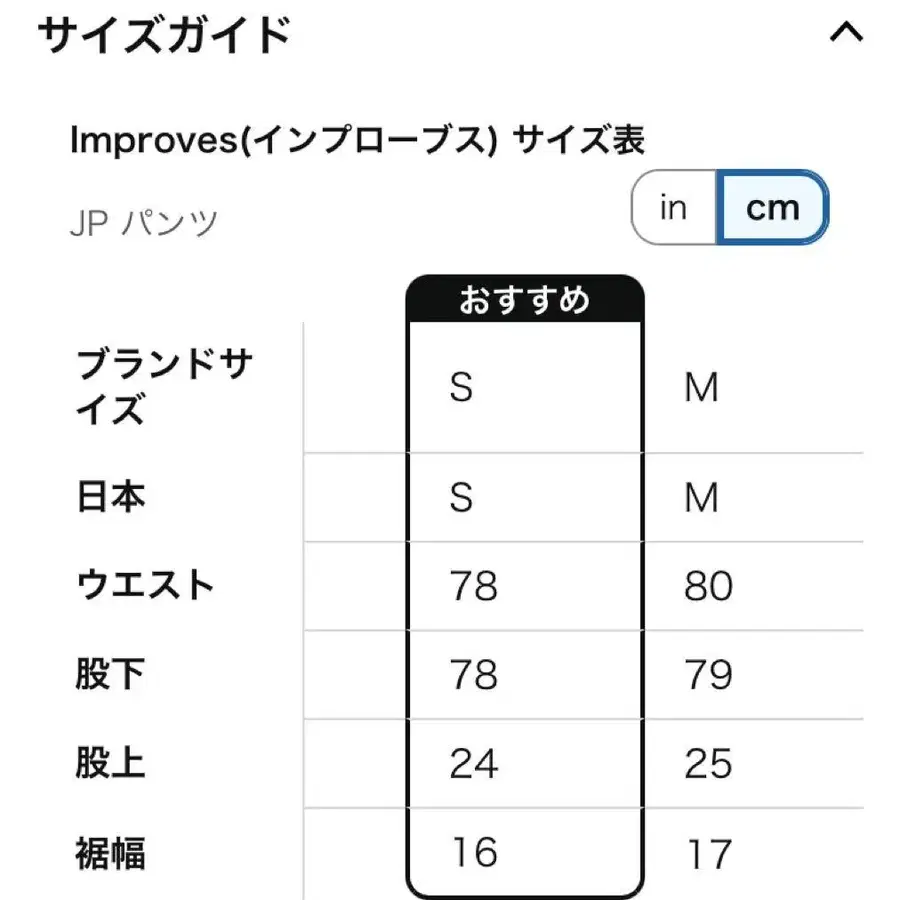Image resolution: width=900 pixels, height=900 pixels.
Task: Select the ウエスト row label
Action: tap(146, 586)
